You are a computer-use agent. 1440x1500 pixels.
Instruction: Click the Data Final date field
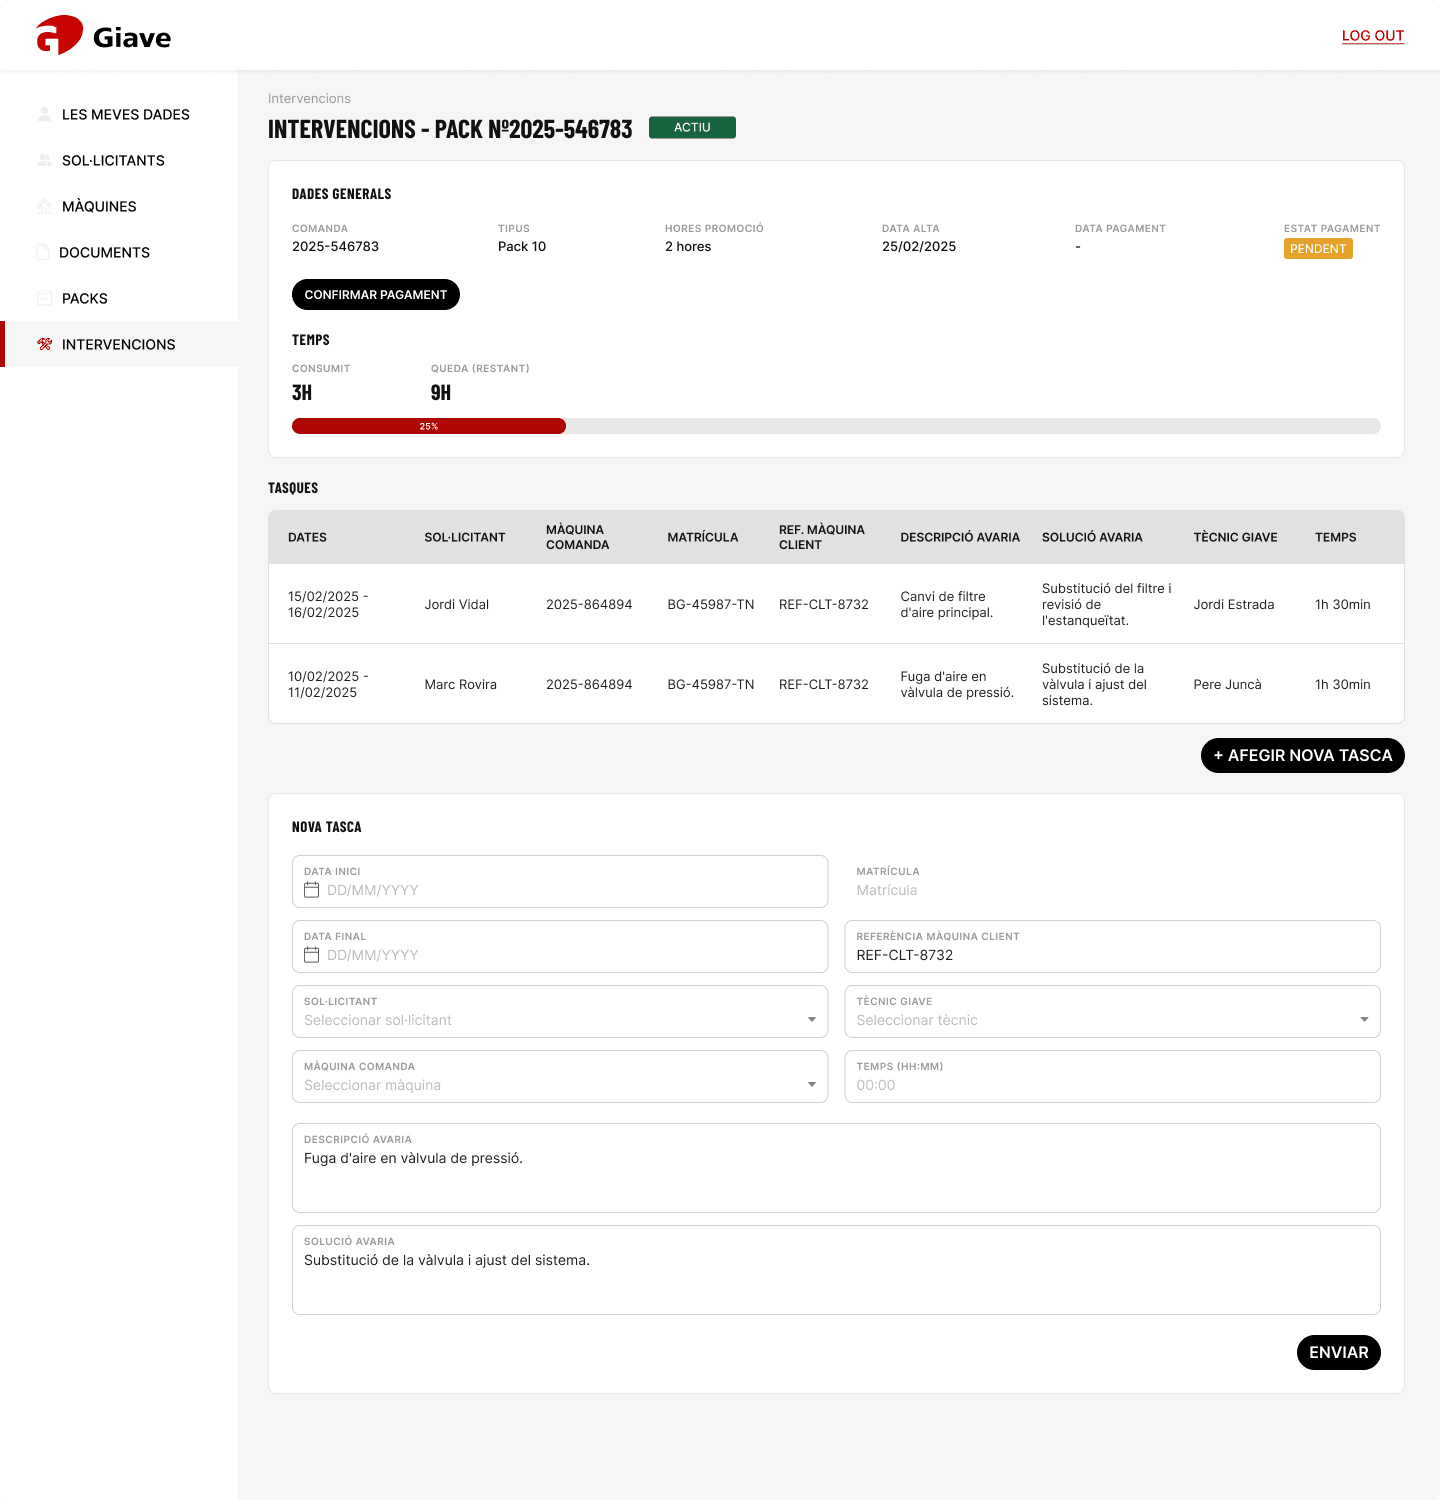[x=560, y=946]
